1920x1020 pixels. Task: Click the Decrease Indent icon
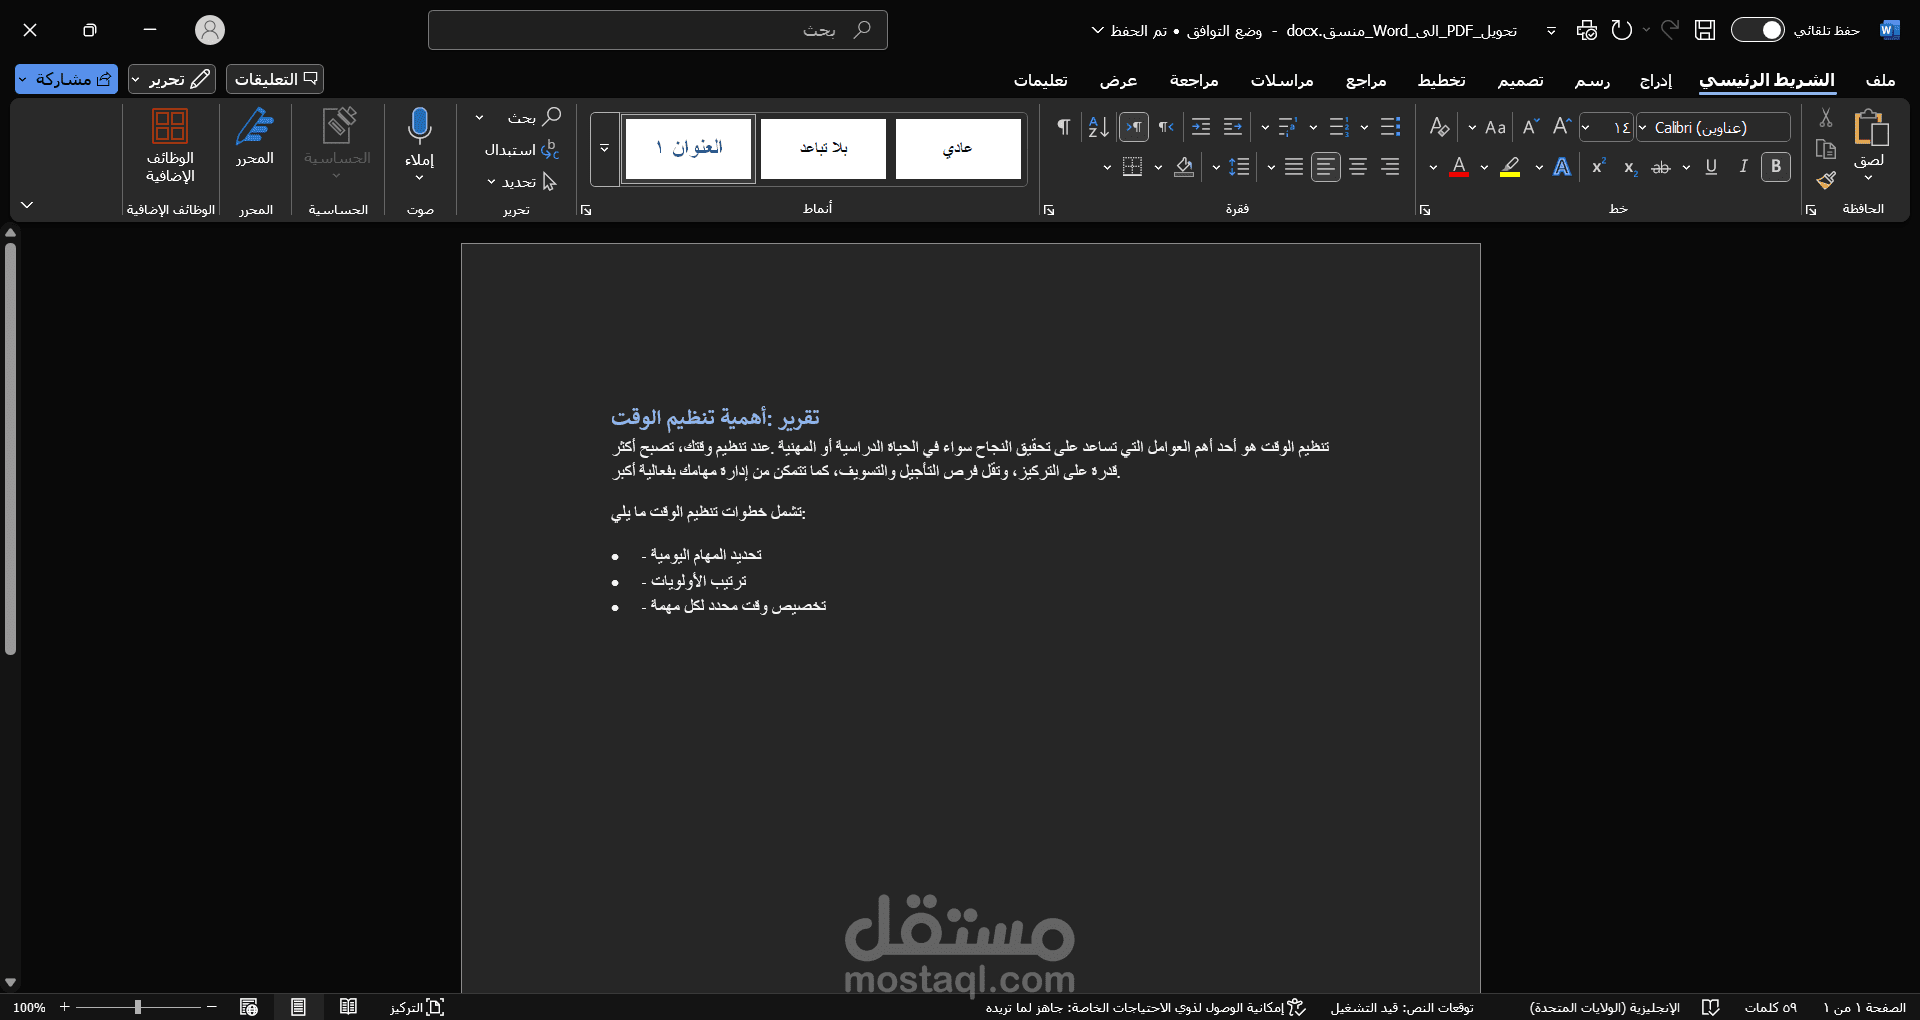(1233, 127)
